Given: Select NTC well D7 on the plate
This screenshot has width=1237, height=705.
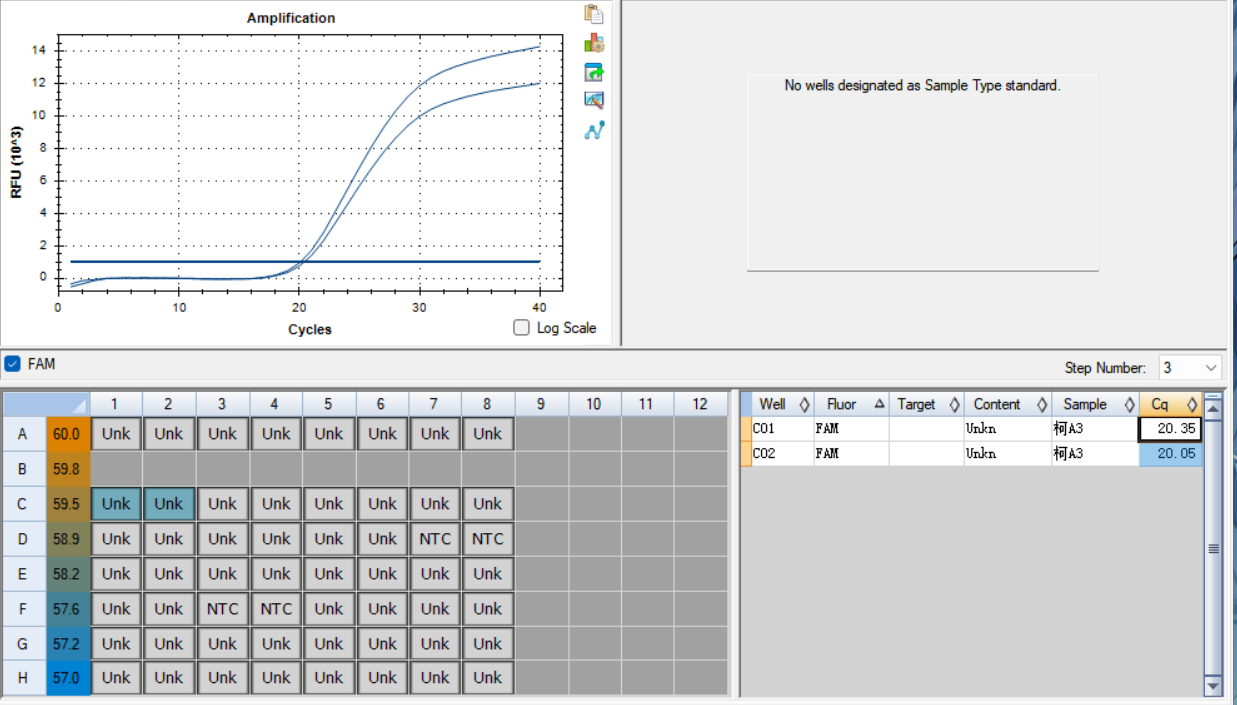Looking at the screenshot, I should tap(435, 539).
